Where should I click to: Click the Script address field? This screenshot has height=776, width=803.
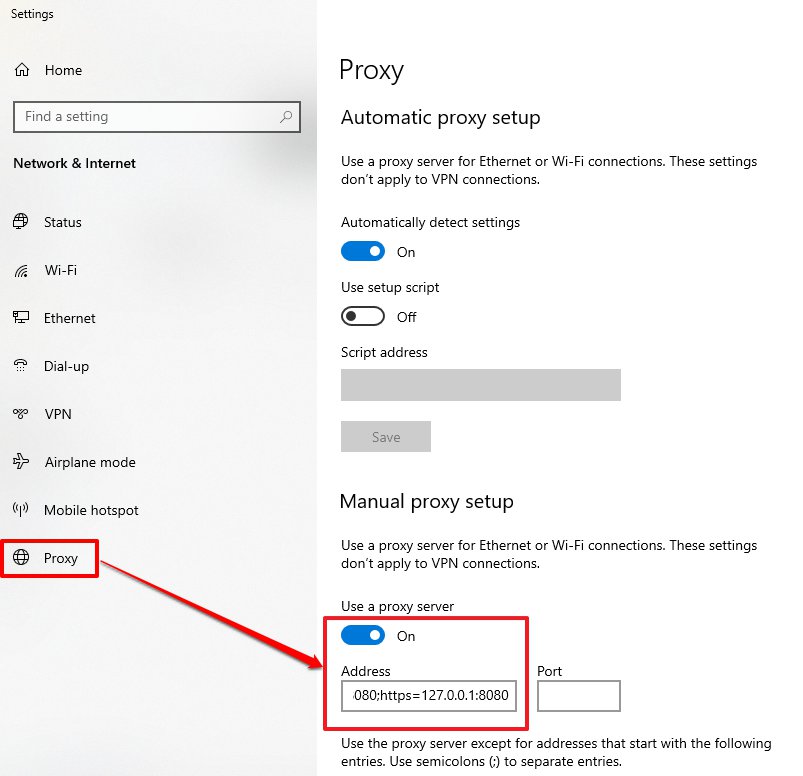480,385
